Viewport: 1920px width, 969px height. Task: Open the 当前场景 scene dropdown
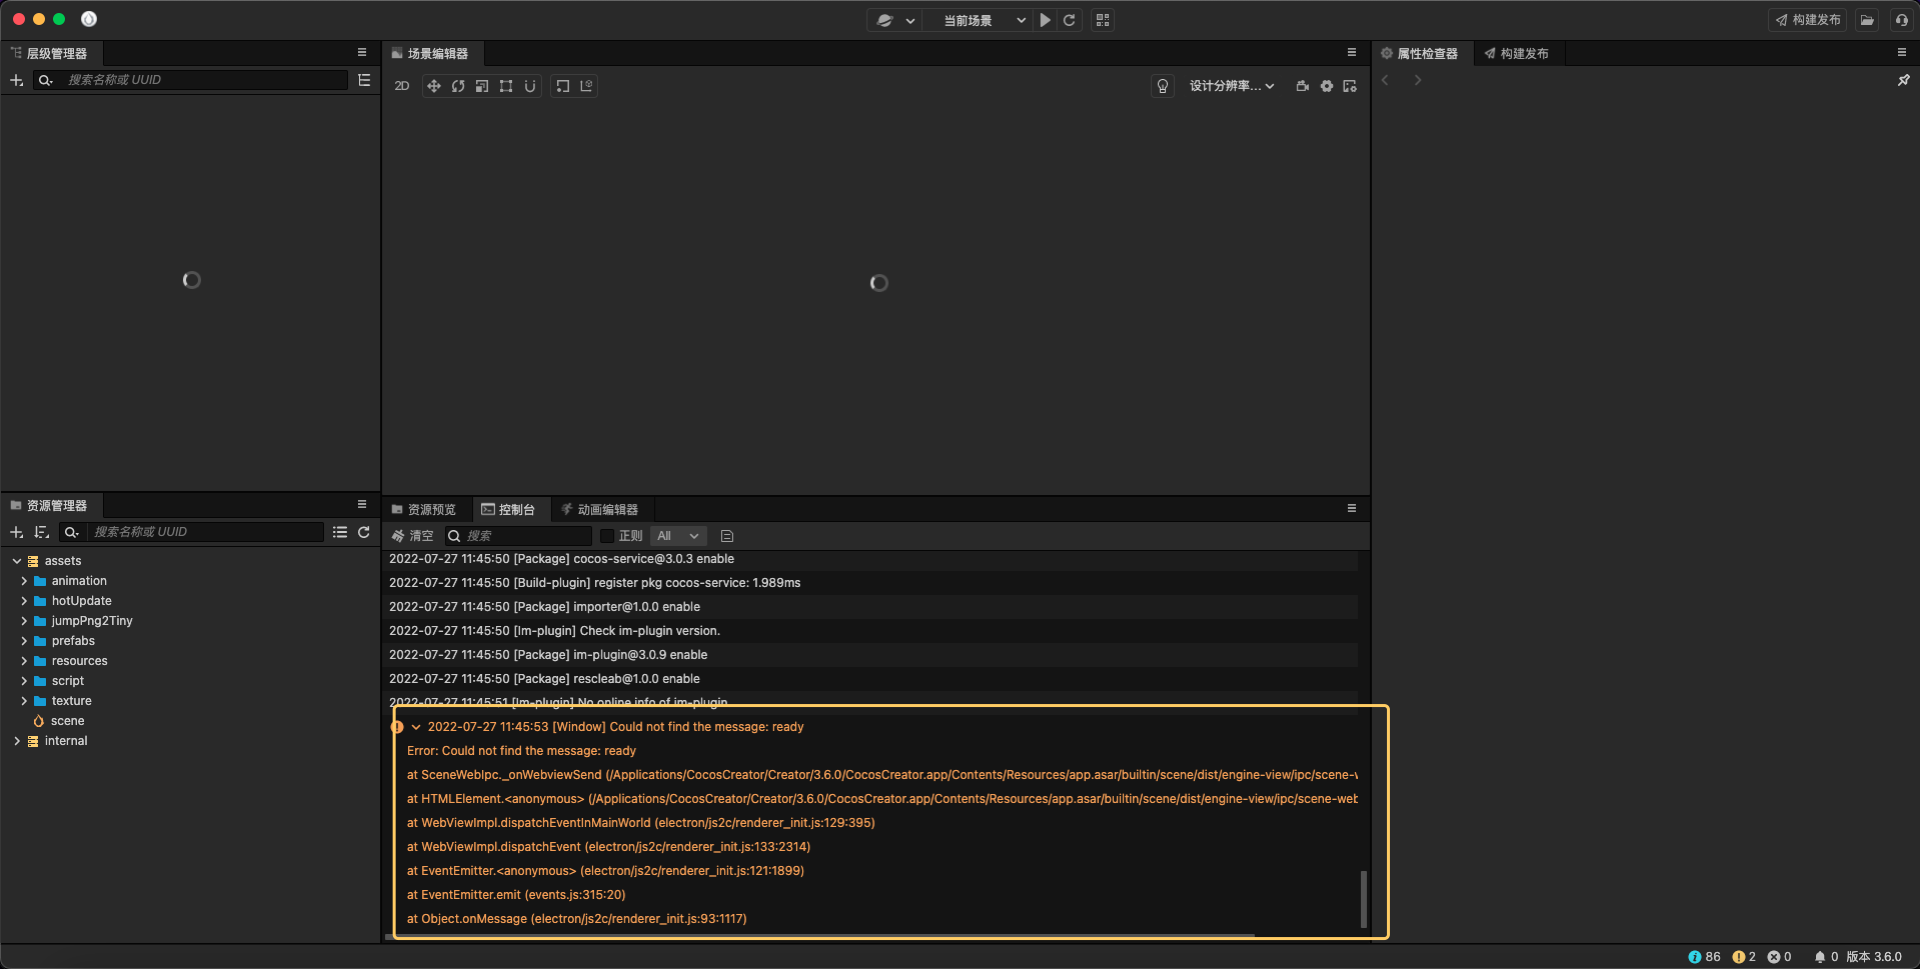click(985, 20)
